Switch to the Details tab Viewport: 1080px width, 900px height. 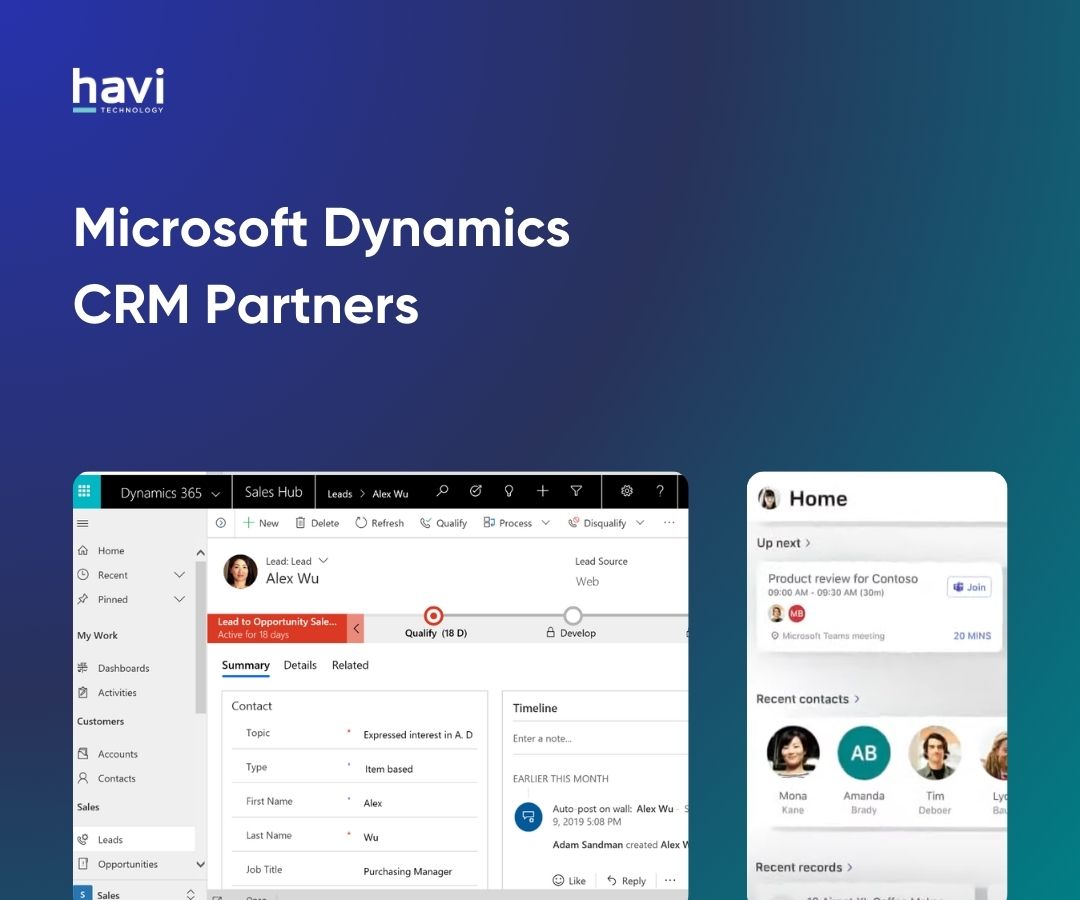click(300, 665)
